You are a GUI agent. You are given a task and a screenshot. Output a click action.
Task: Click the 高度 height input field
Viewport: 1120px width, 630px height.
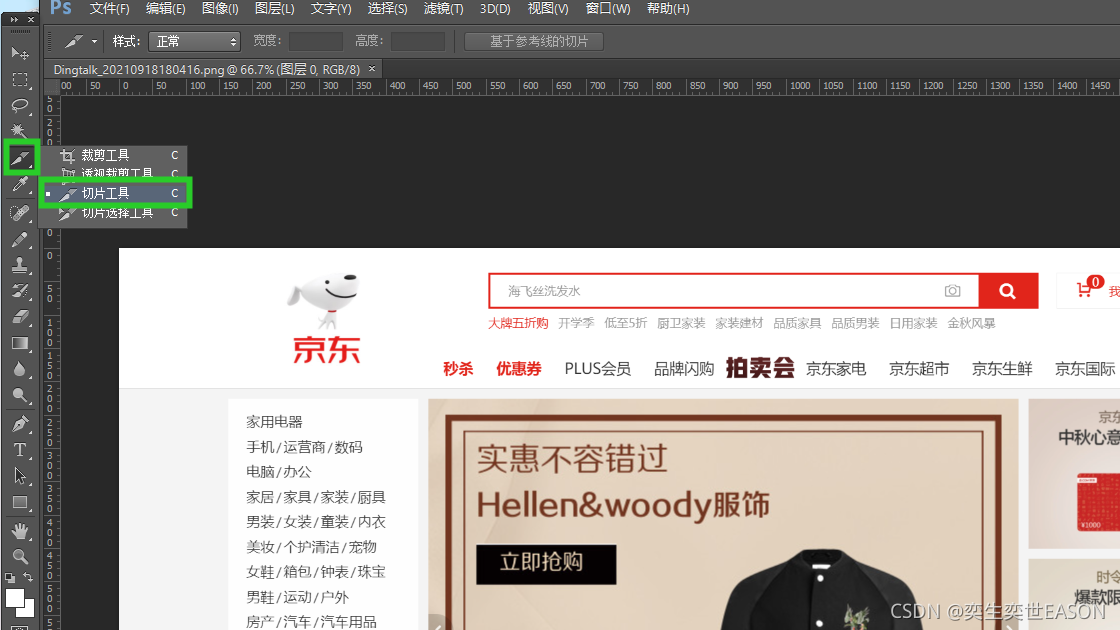click(x=418, y=41)
